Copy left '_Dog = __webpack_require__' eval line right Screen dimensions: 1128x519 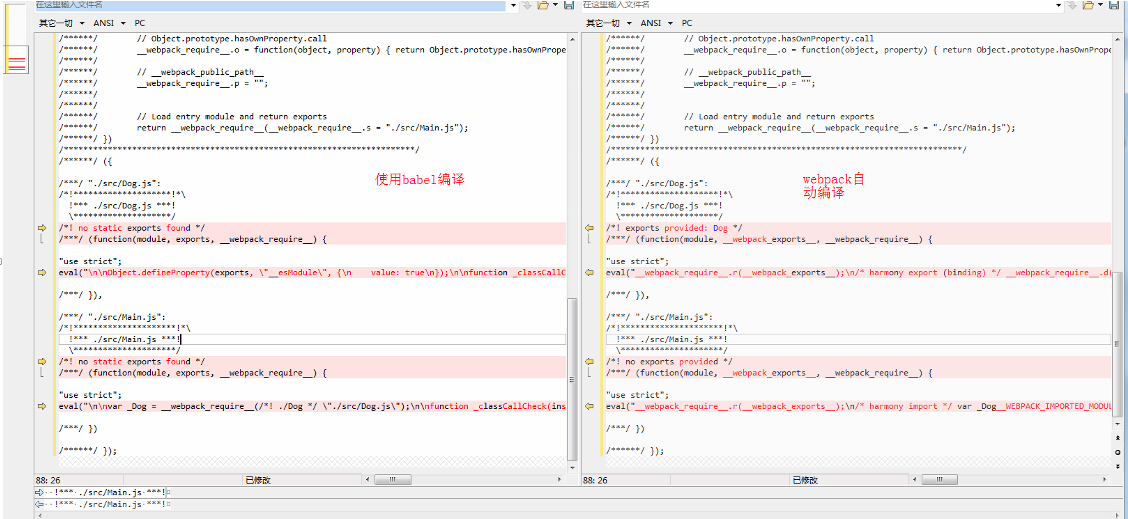pos(42,406)
